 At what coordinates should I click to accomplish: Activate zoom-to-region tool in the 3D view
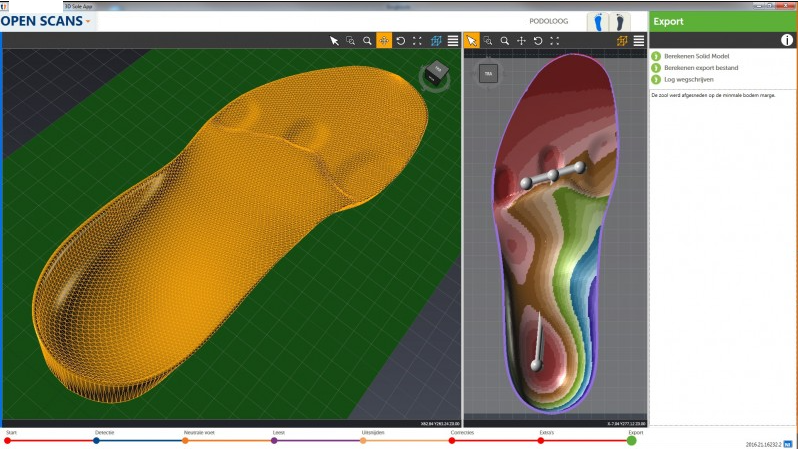point(350,41)
